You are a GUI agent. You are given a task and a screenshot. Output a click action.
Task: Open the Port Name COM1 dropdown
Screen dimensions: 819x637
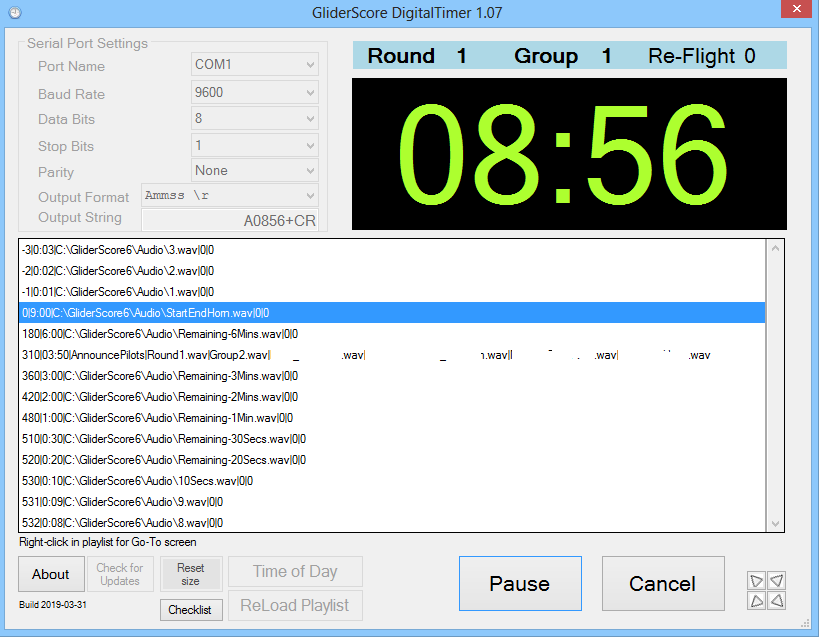click(x=255, y=64)
